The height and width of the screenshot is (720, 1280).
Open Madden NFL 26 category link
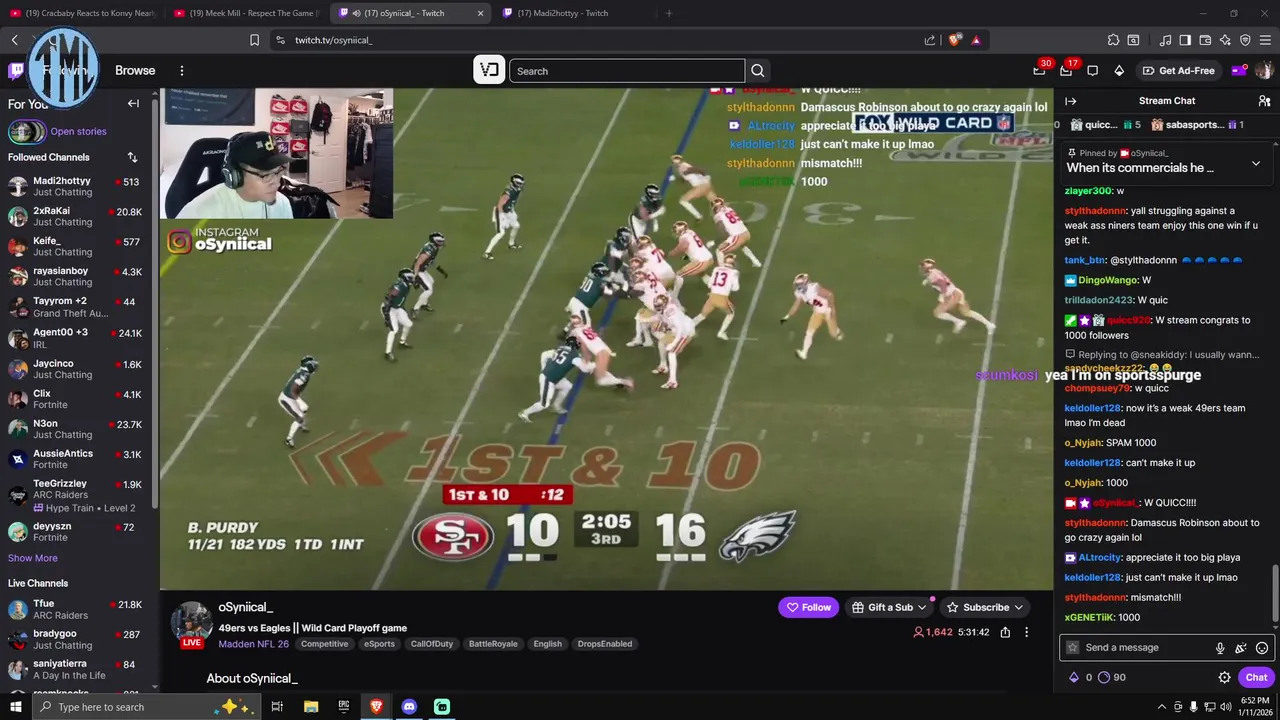pos(253,644)
